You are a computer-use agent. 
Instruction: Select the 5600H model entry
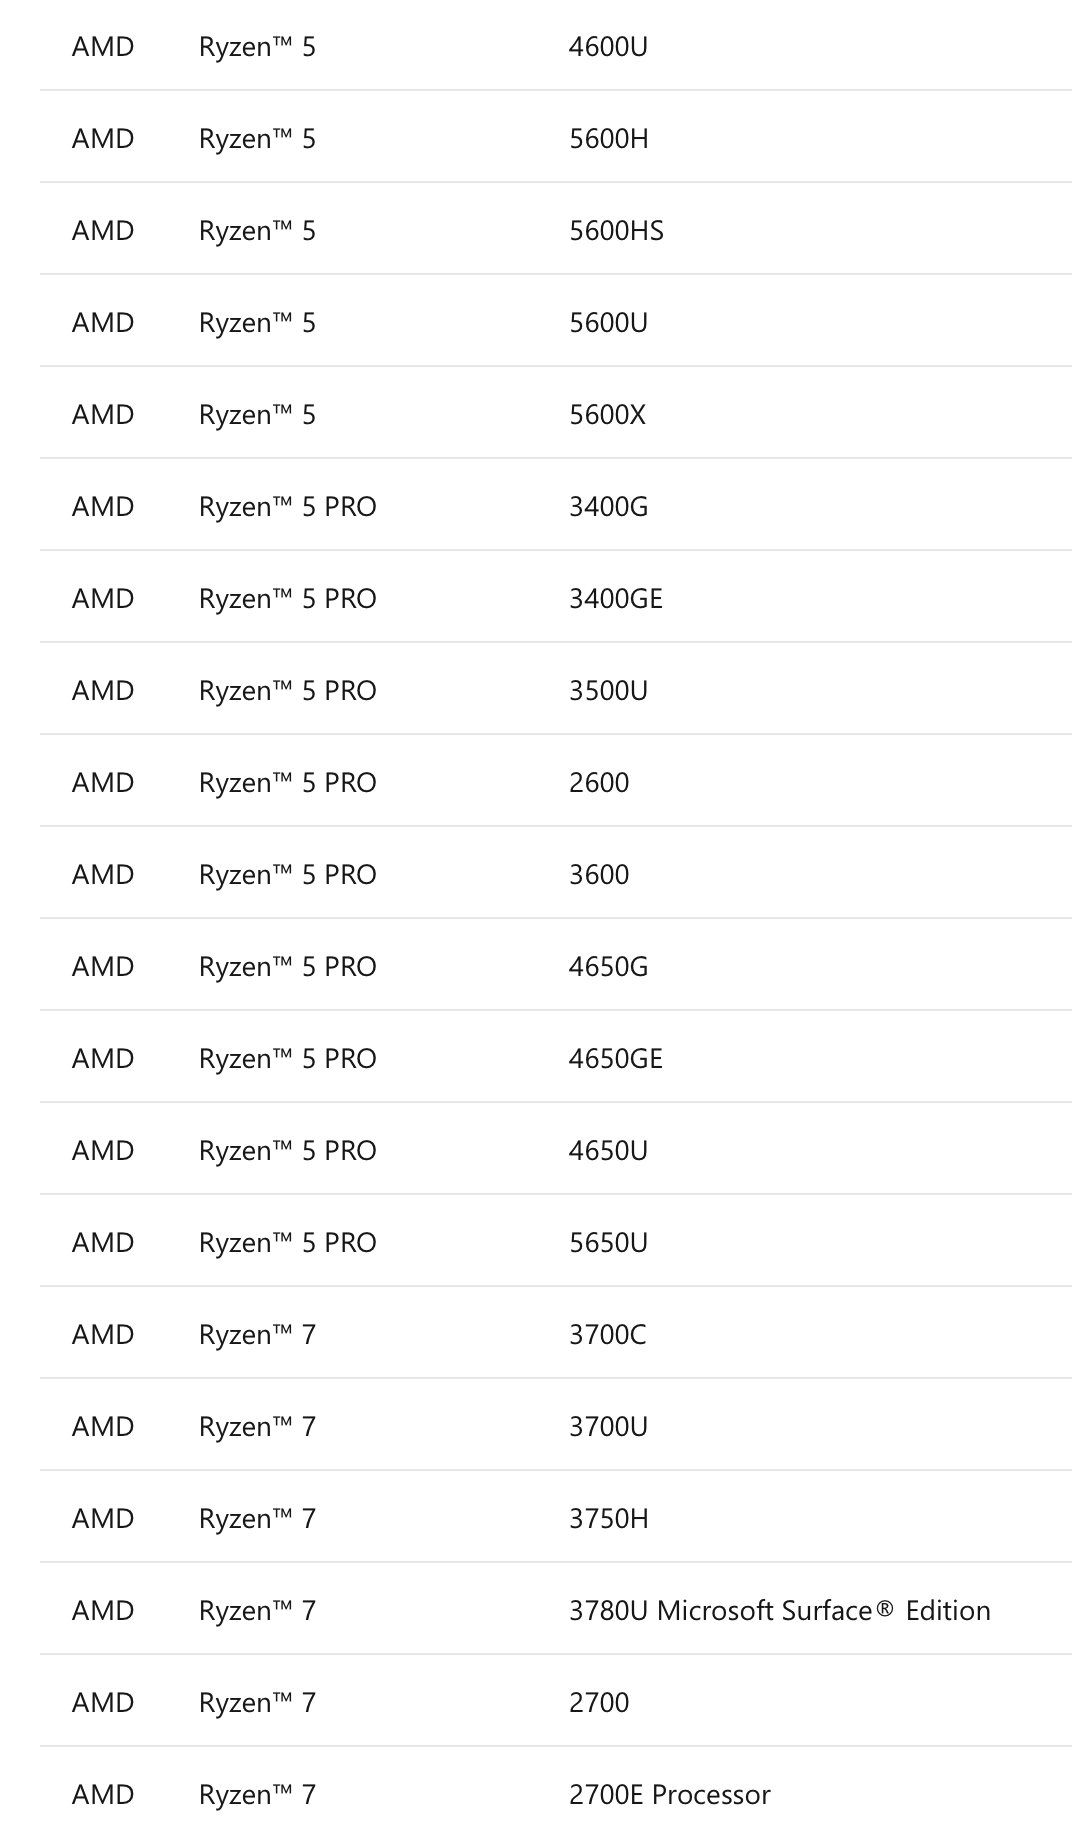click(x=608, y=139)
